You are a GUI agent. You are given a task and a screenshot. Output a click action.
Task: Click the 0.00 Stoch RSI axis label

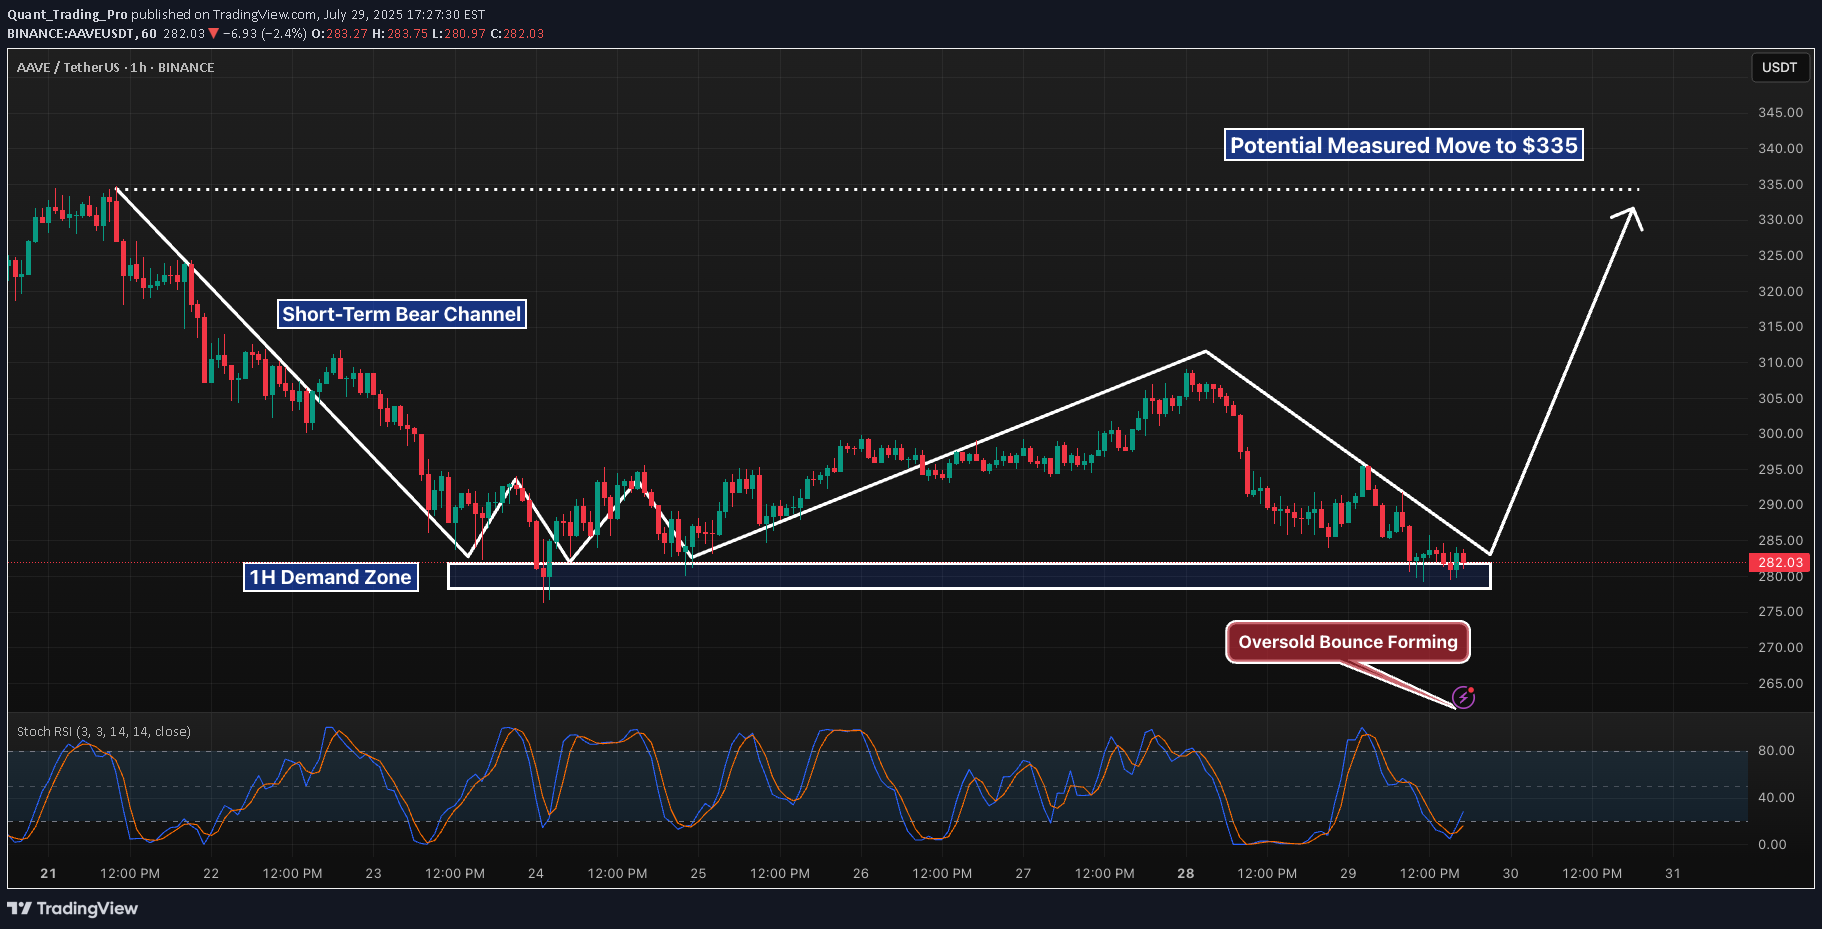[1772, 844]
